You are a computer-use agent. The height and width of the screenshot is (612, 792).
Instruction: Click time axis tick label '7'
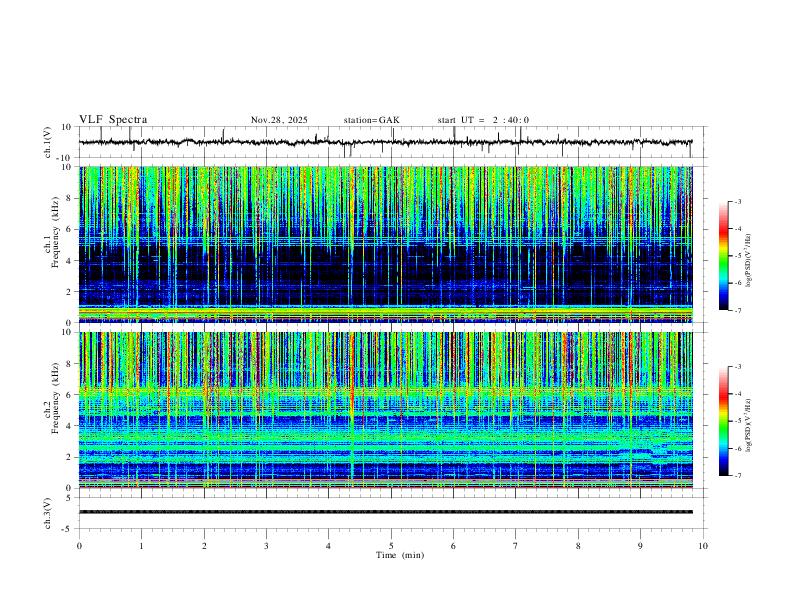point(516,546)
